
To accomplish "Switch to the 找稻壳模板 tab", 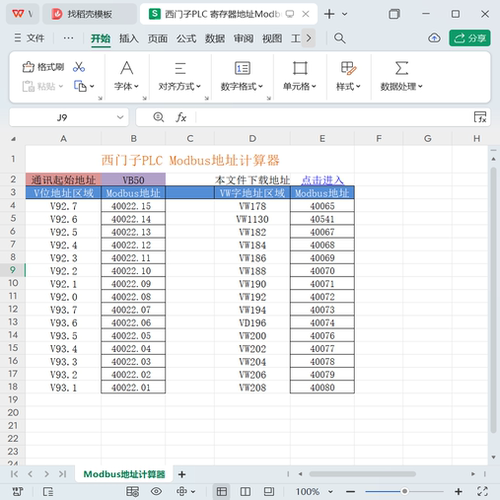I will click(x=89, y=14).
